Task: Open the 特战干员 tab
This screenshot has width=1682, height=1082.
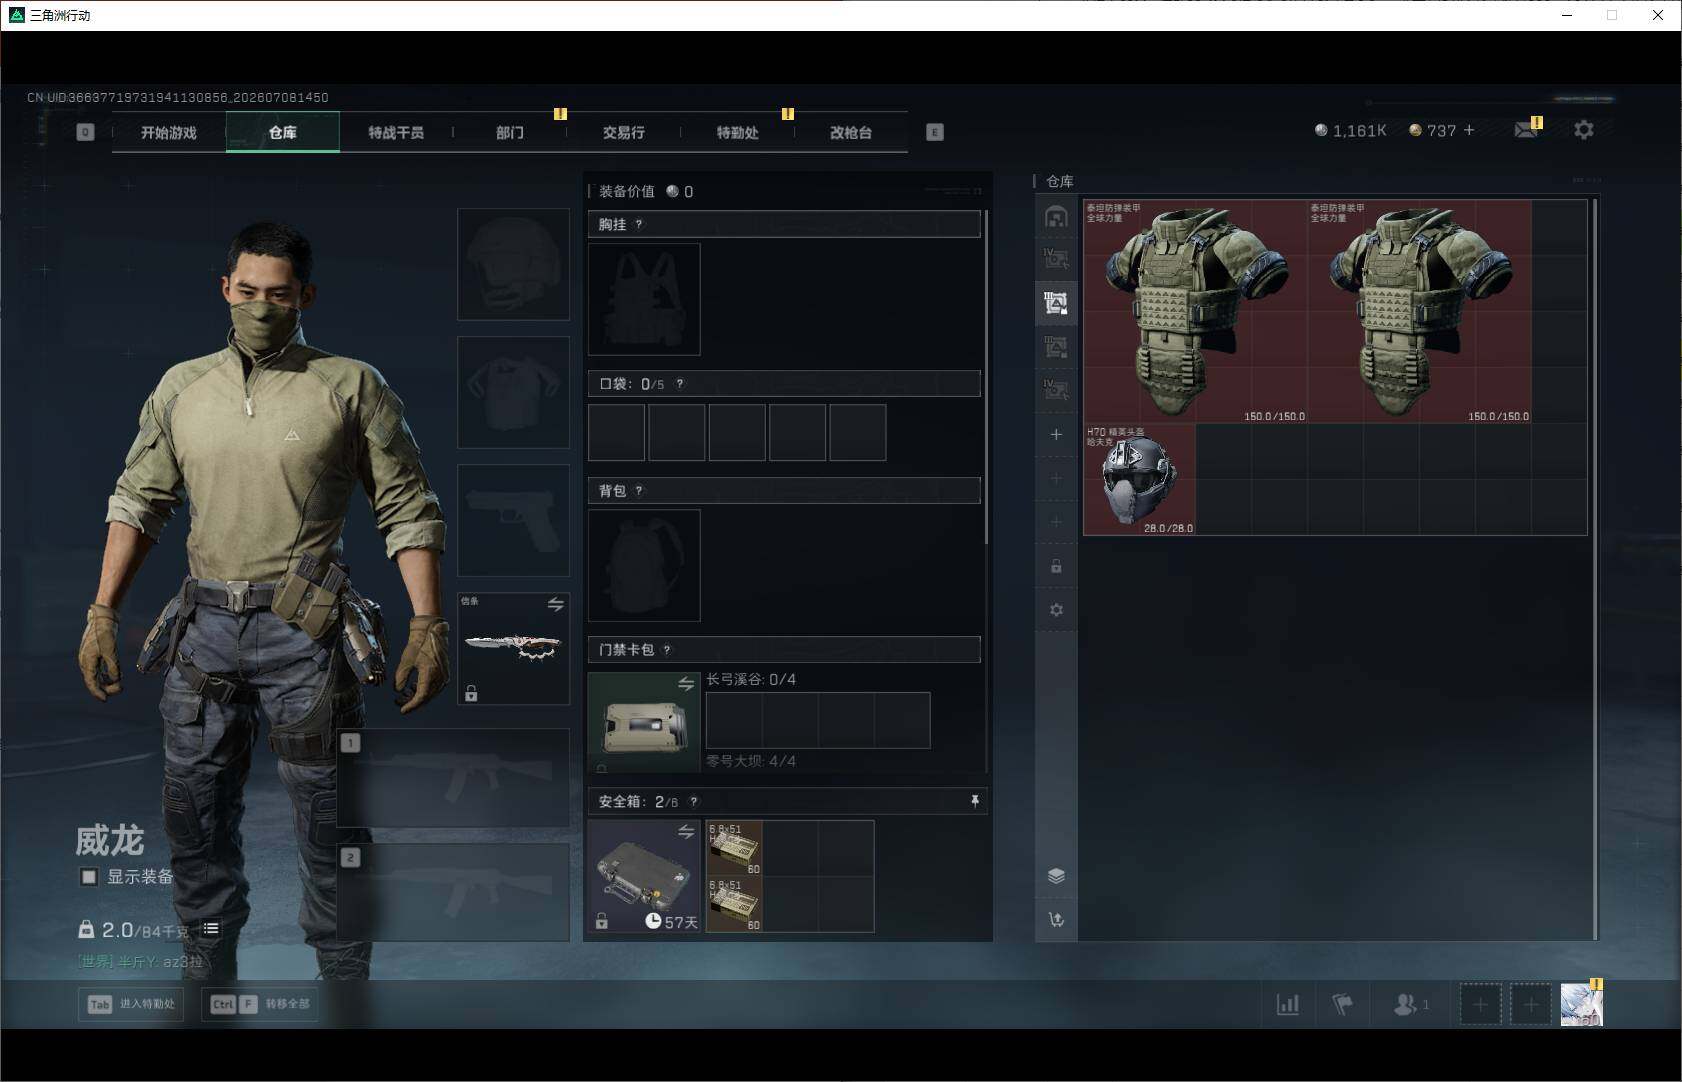Action: (x=396, y=132)
